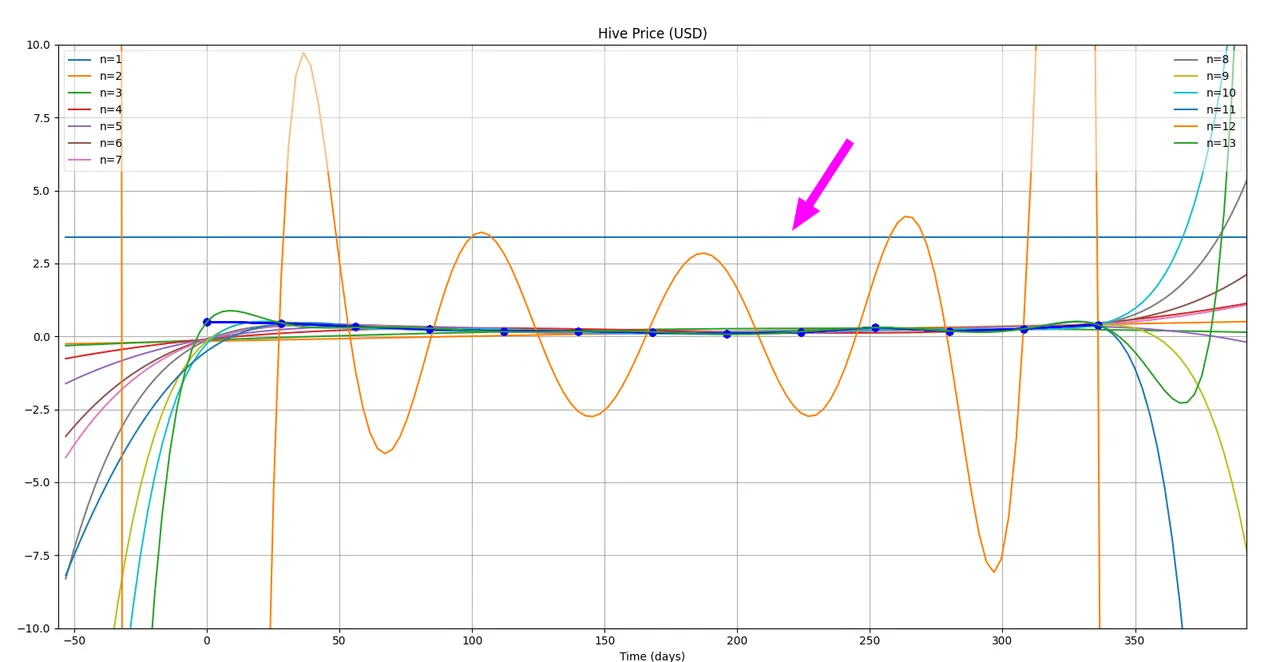Click the y-axis tick label 0.0
The image size is (1280, 662).
(40, 337)
